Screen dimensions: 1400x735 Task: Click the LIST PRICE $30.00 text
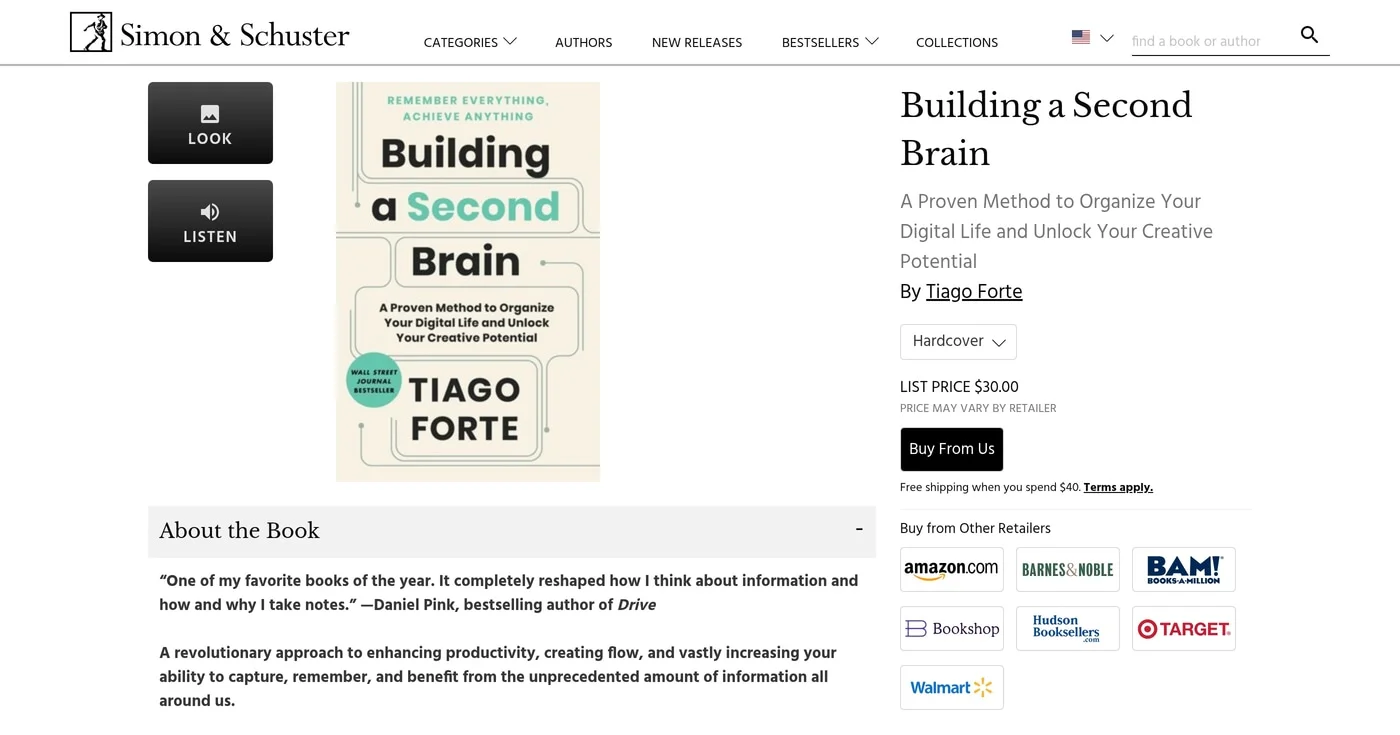click(x=959, y=386)
